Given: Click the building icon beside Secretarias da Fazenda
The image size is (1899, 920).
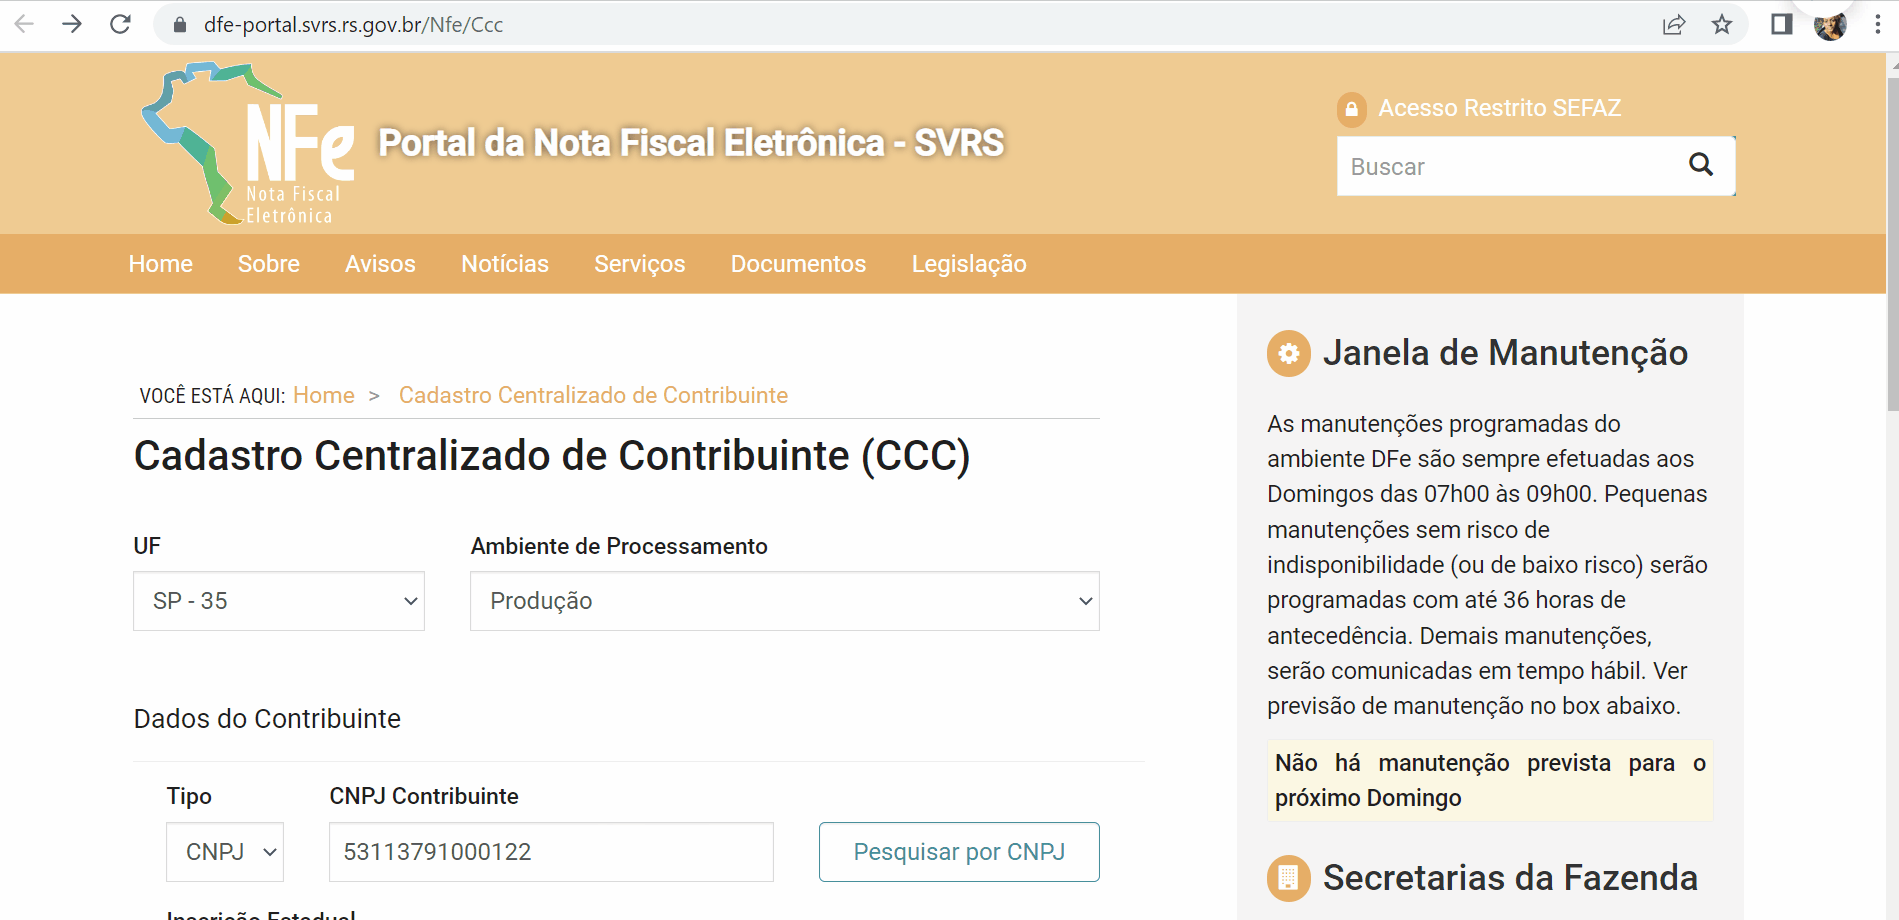Looking at the screenshot, I should [1288, 879].
